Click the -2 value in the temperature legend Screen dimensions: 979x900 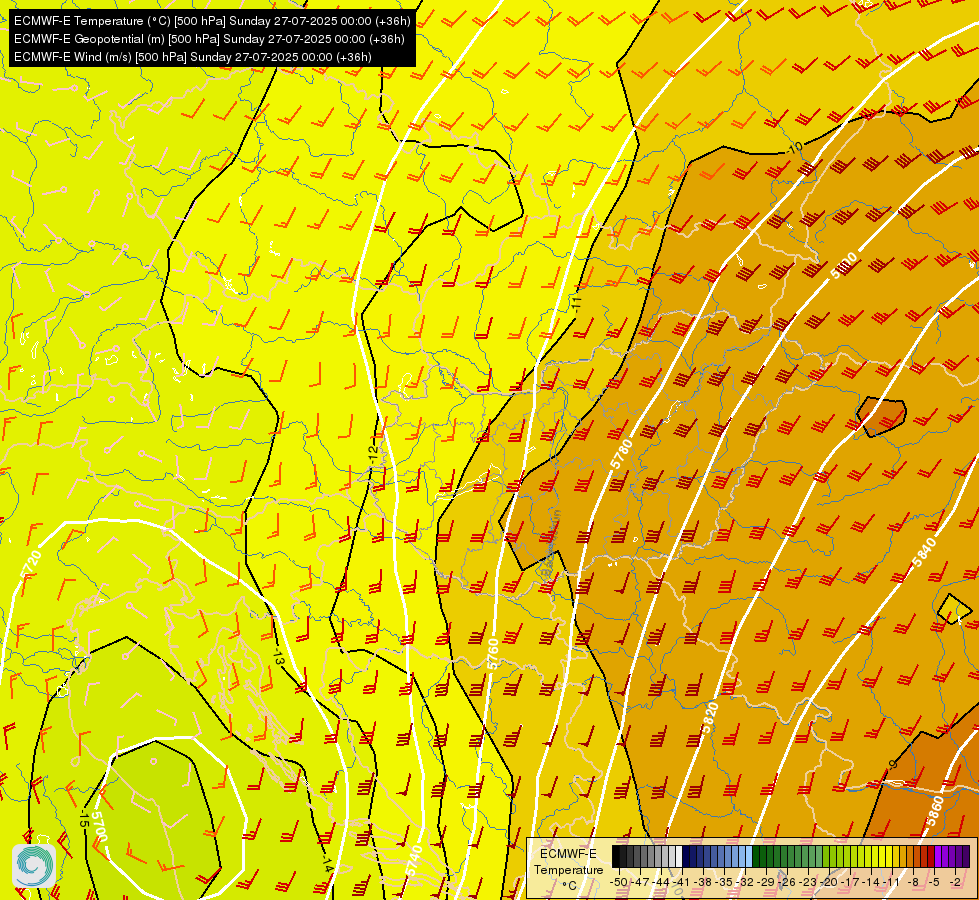[955, 882]
